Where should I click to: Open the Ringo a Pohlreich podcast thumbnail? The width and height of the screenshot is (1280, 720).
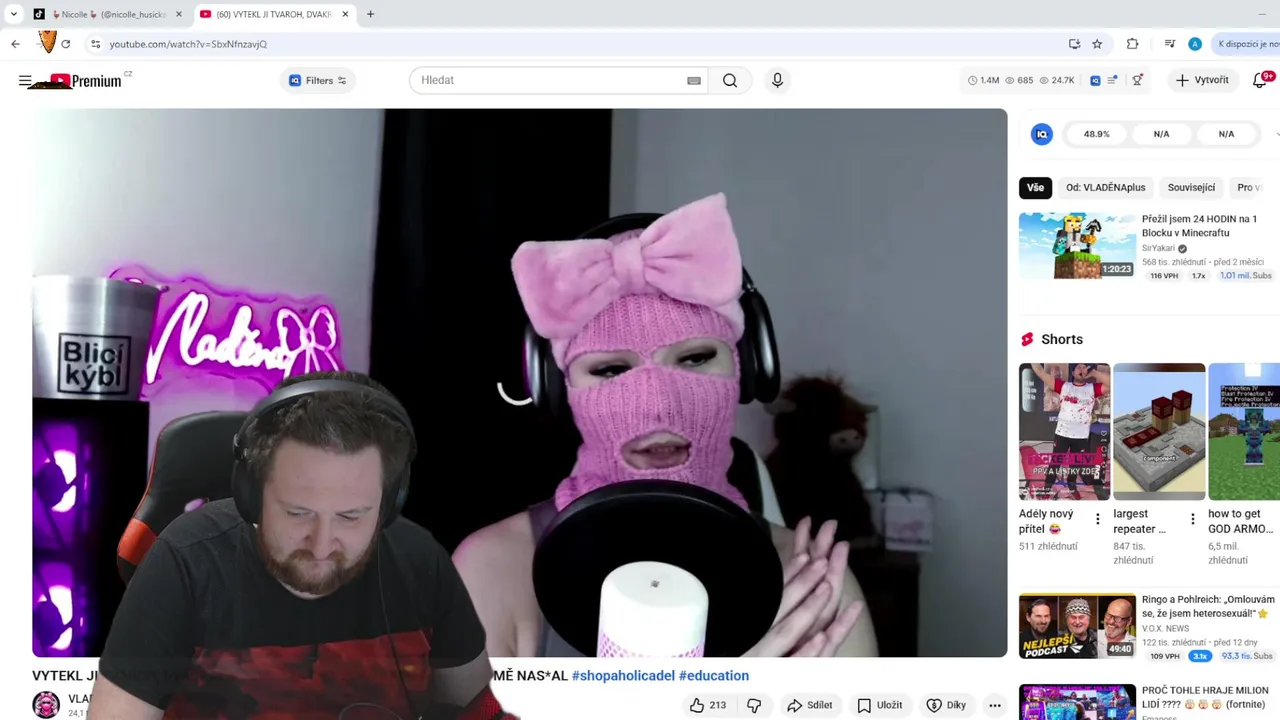pyautogui.click(x=1077, y=626)
